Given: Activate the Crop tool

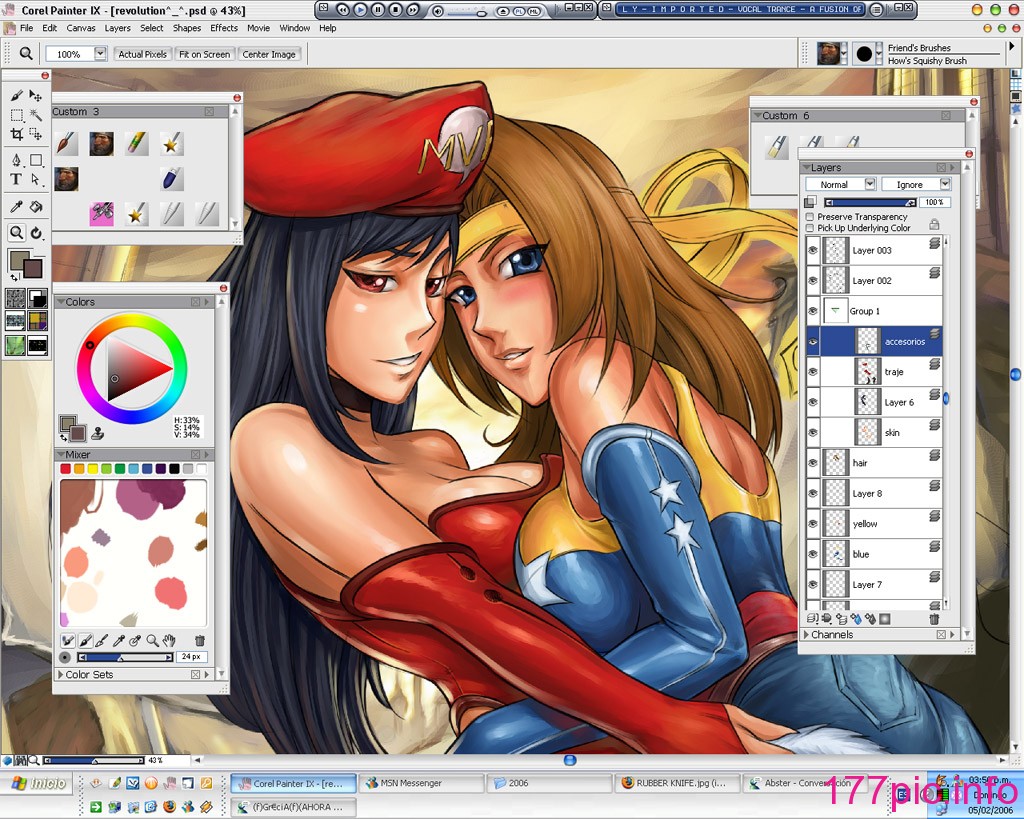Looking at the screenshot, I should pos(16,135).
